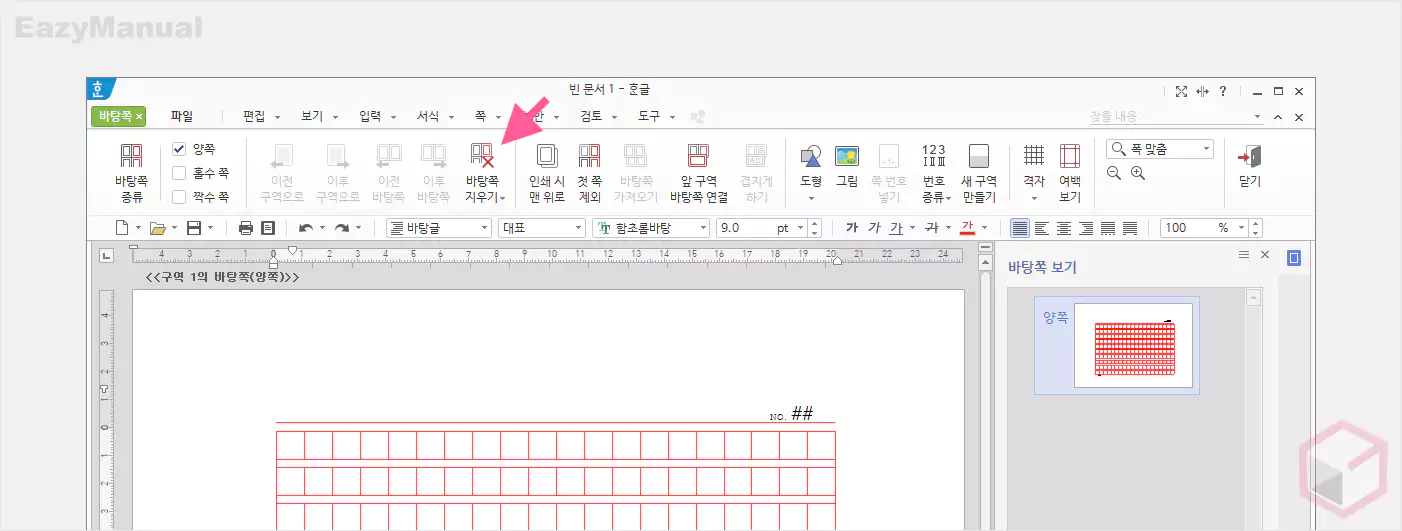Uncheck the 양쪽 checkbox
Screen dimensions: 1402x531
pos(179,149)
